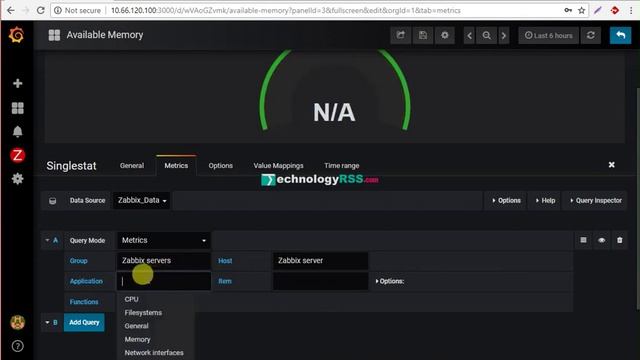This screenshot has width=640, height=360.
Task: Share the dashboard
Action: (400, 36)
